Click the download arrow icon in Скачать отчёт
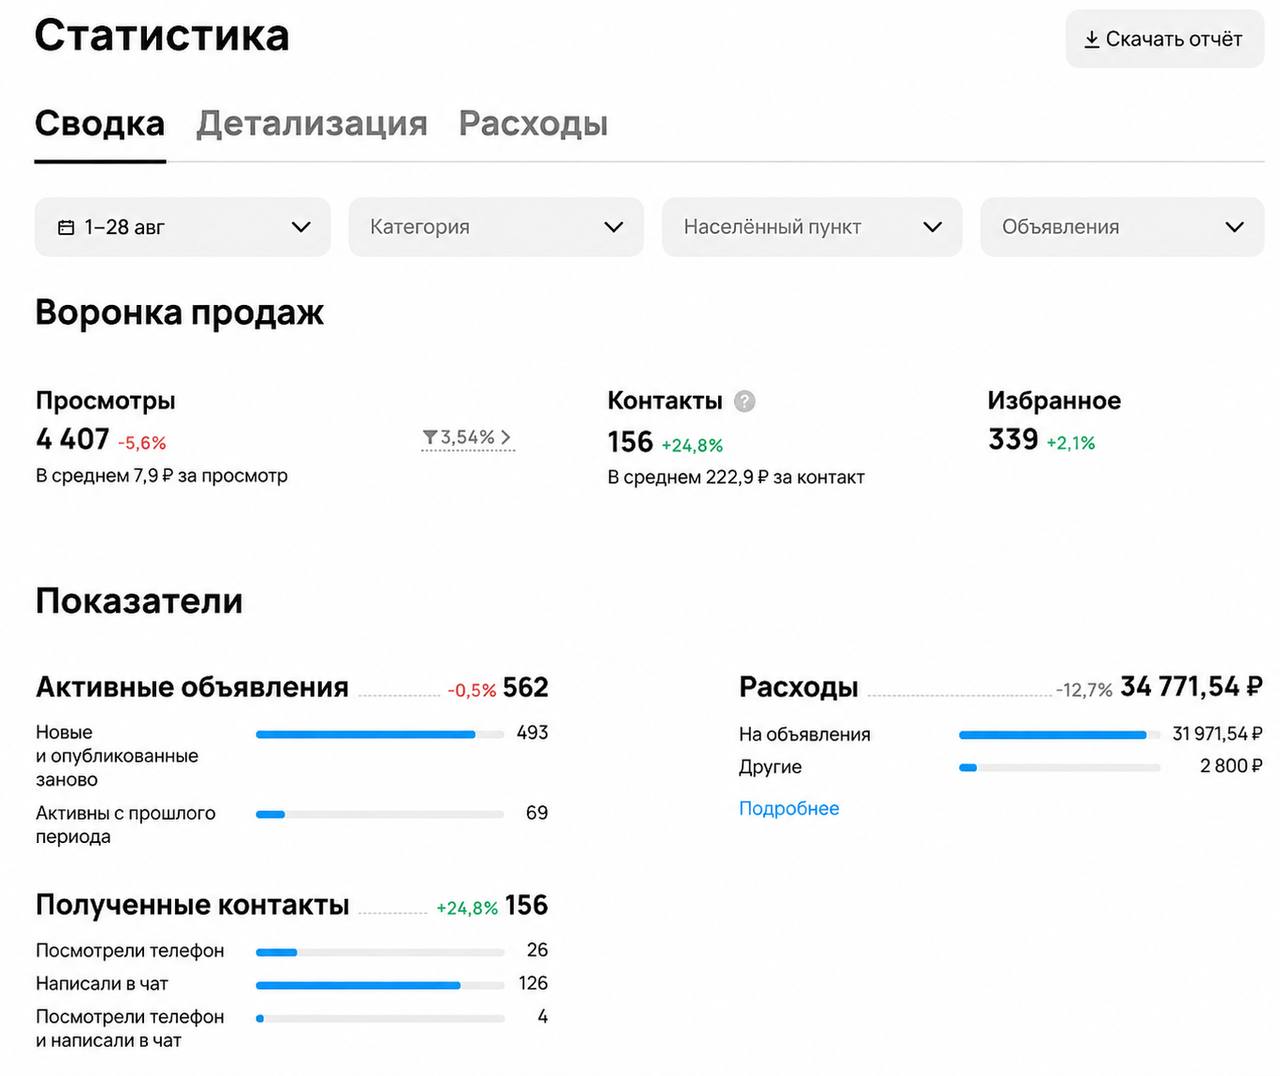The width and height of the screenshot is (1280, 1076). point(1092,39)
